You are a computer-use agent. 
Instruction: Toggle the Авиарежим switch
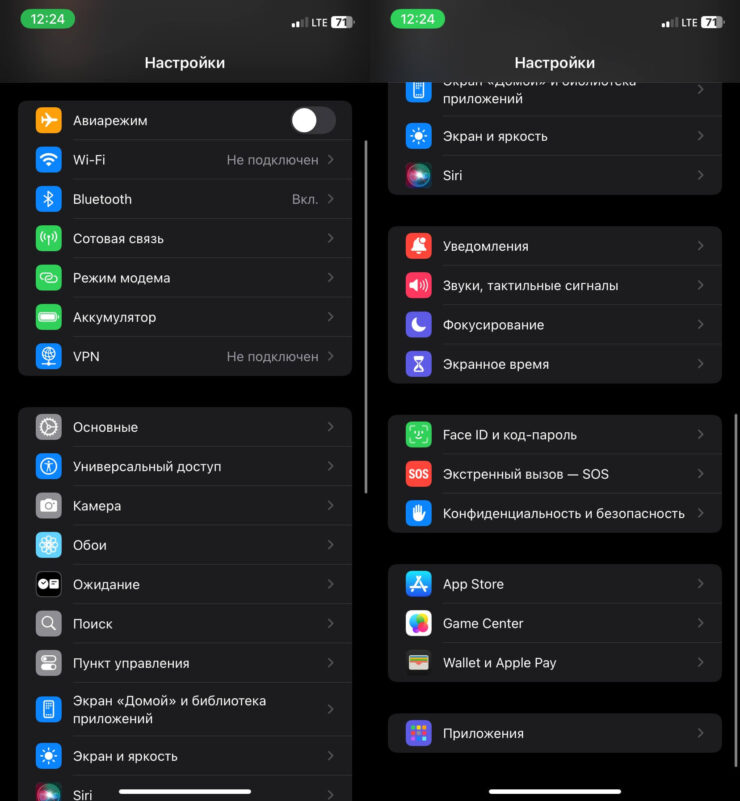[313, 121]
